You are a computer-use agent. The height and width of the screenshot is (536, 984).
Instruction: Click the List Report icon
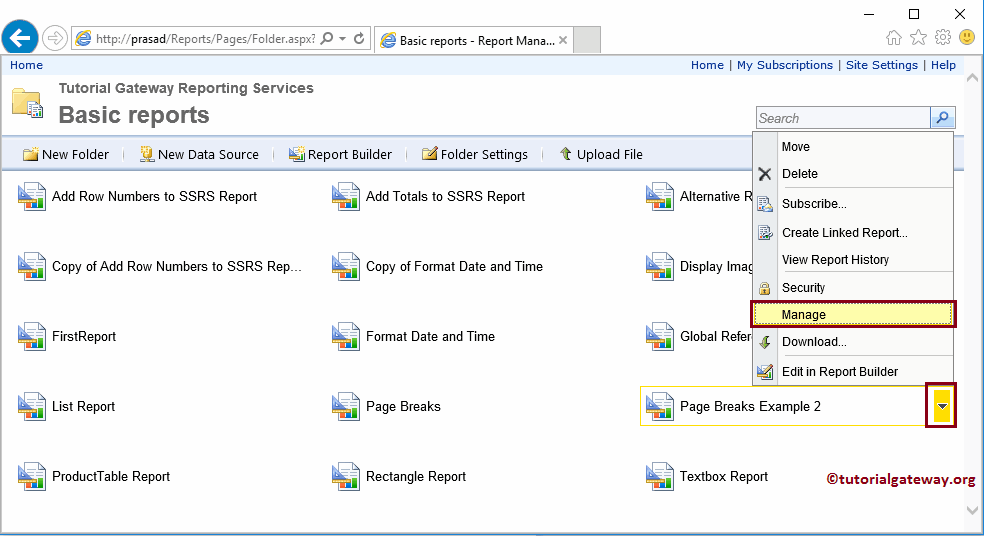coord(32,407)
